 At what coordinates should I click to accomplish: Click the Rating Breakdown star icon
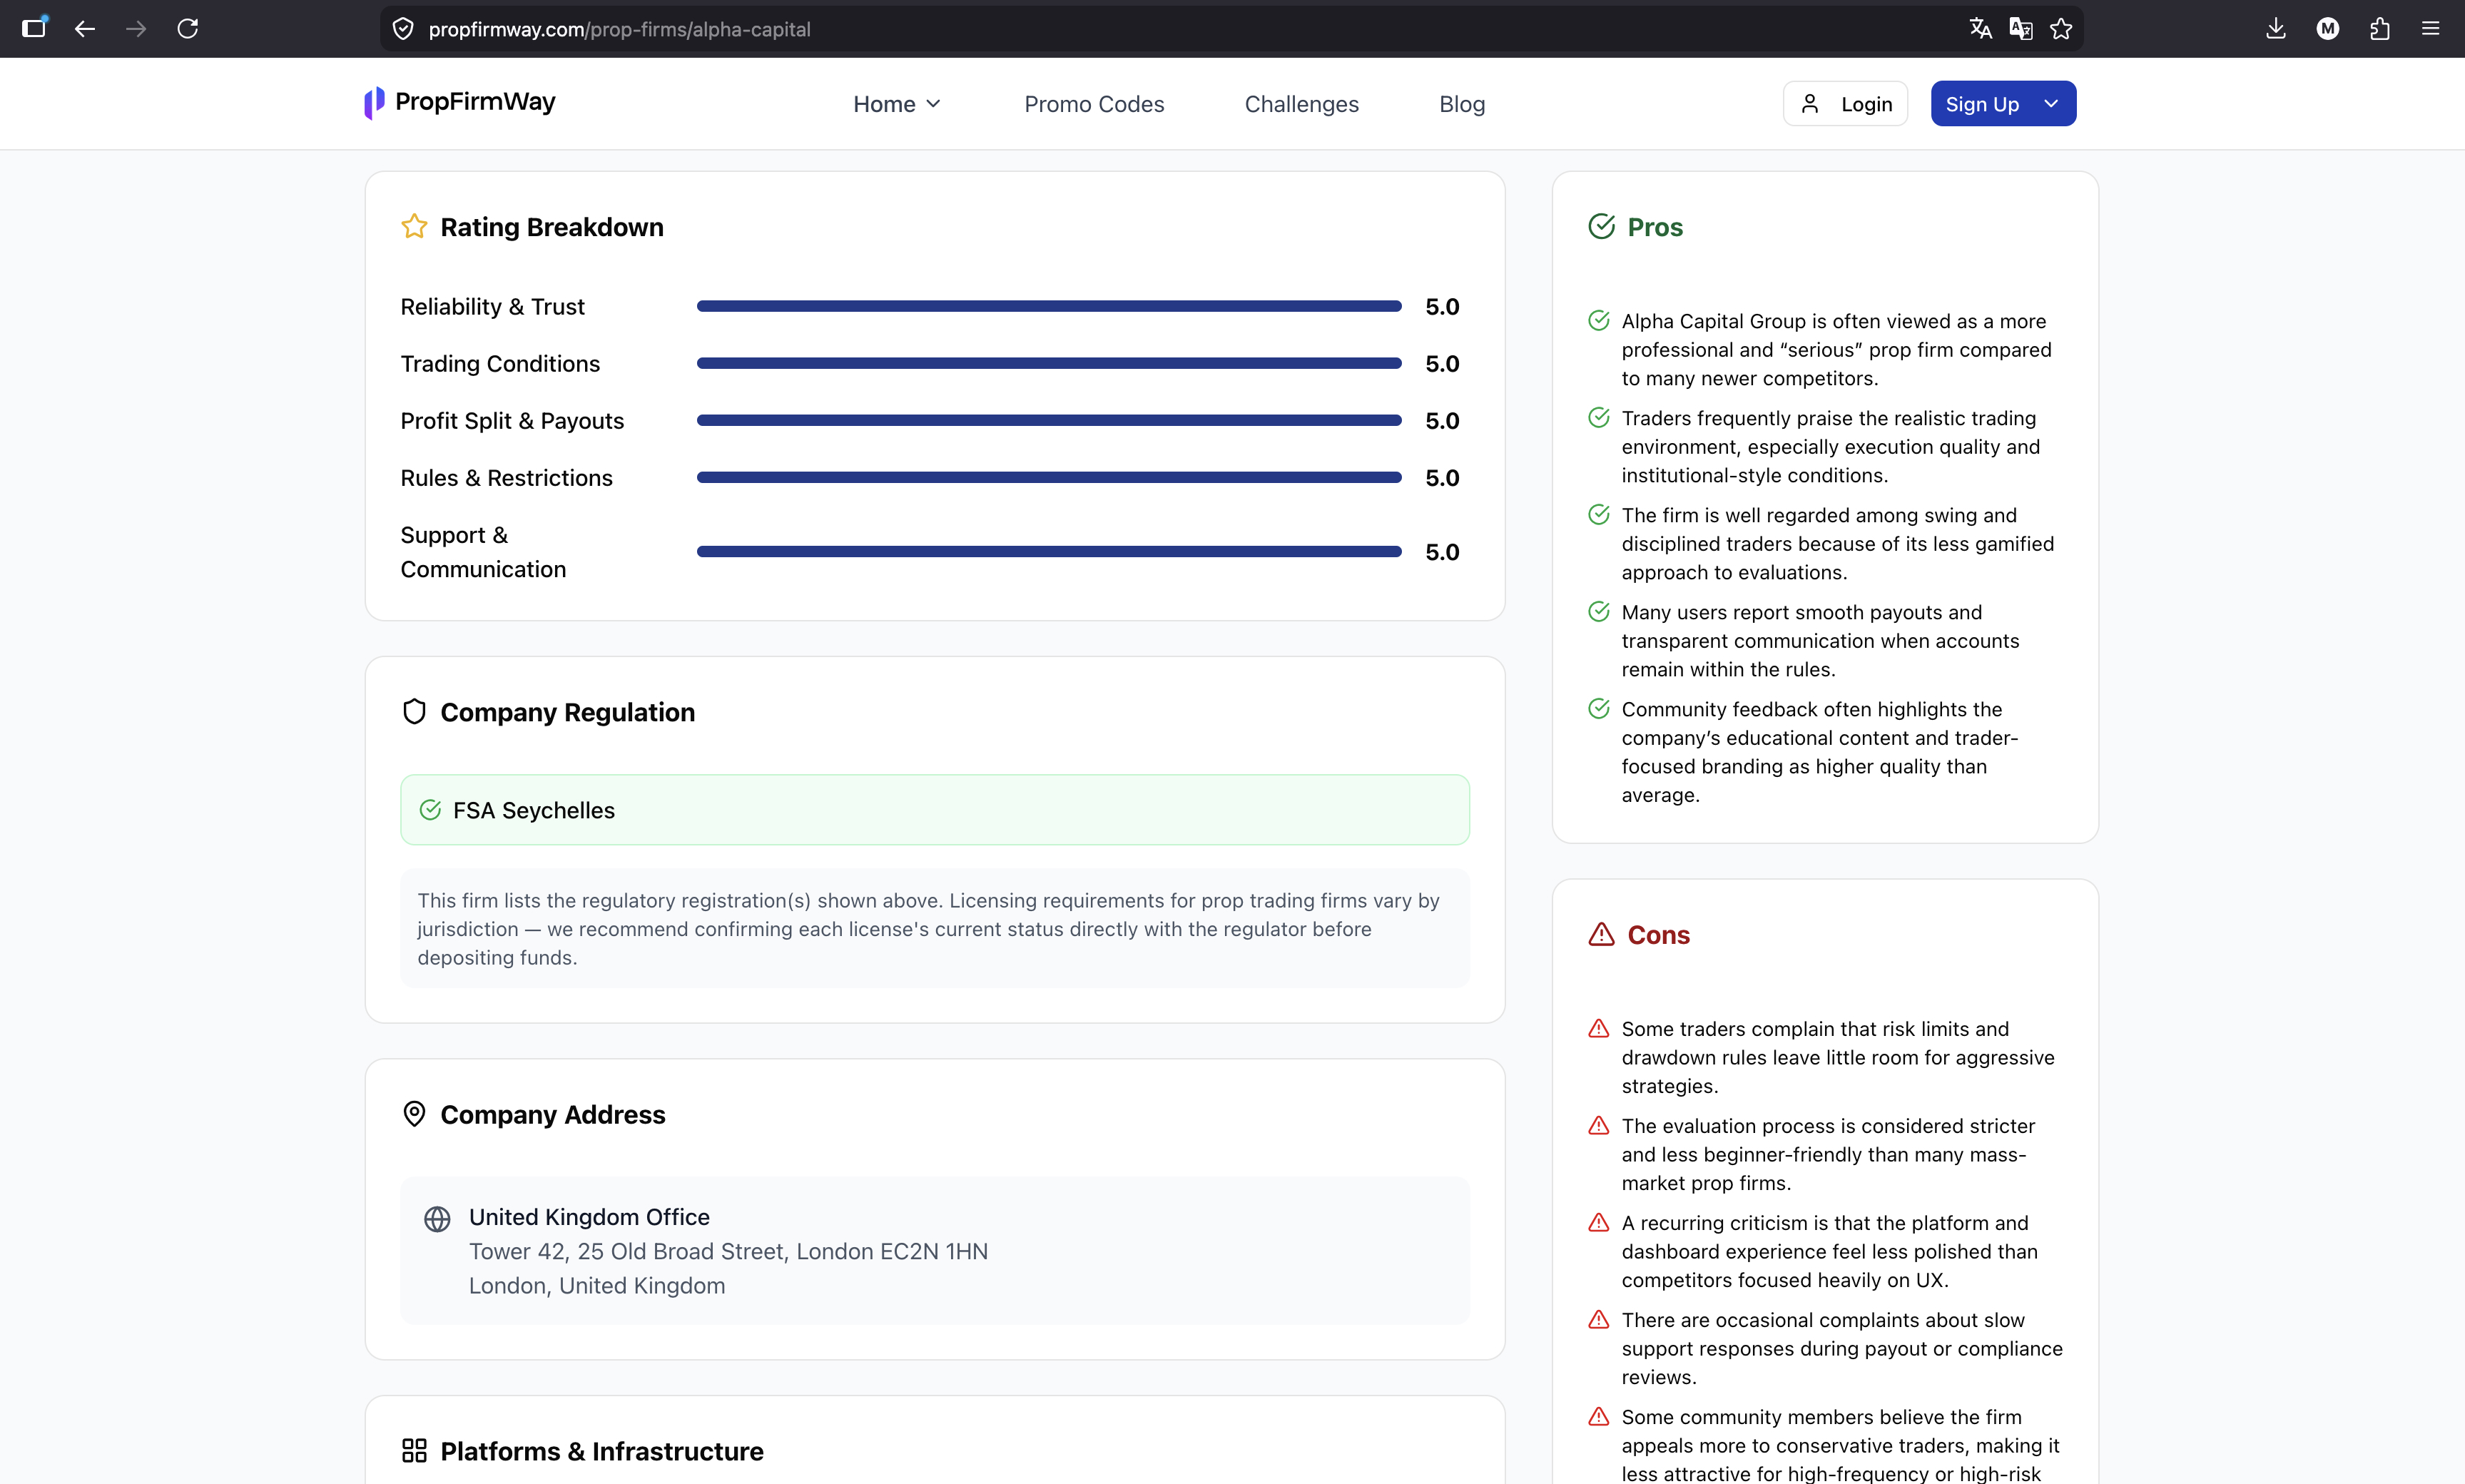click(x=414, y=227)
